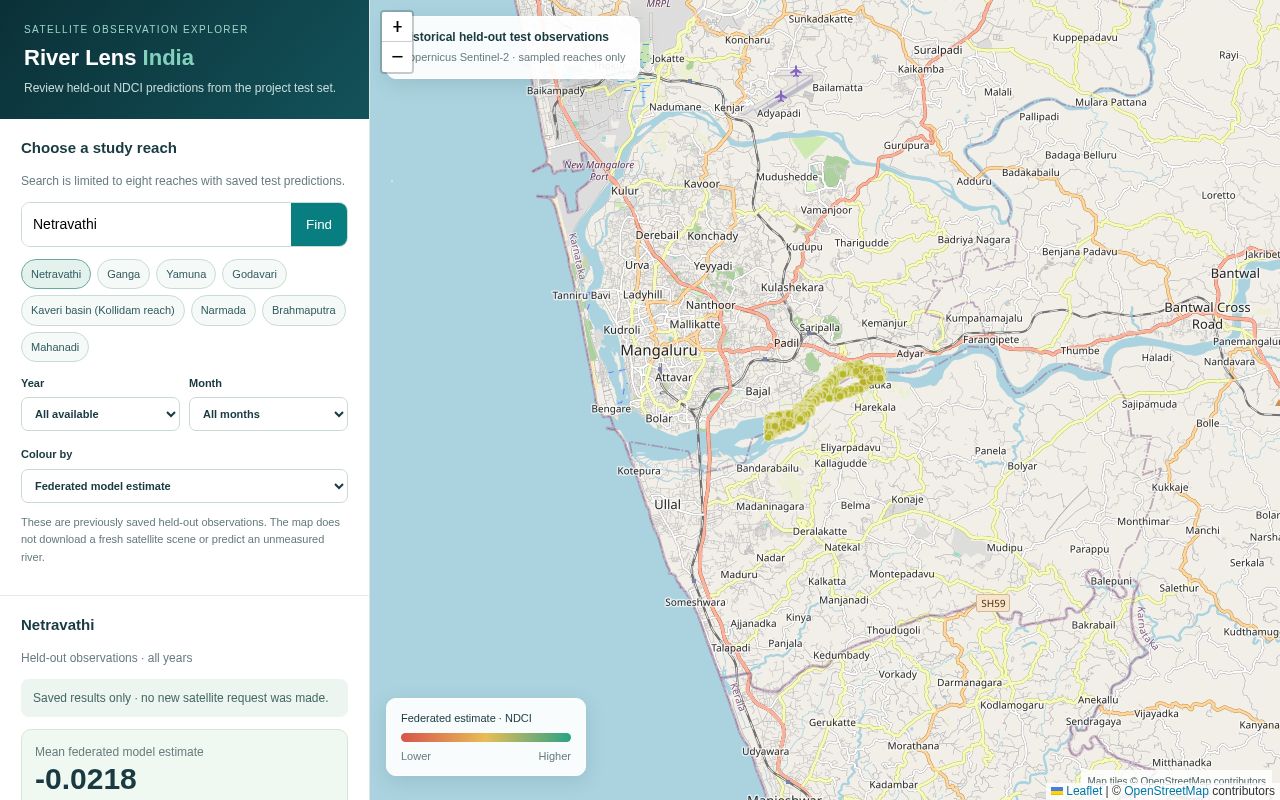Choose the Narmada reach chip
Screen dimensions: 1280x800
click(x=223, y=310)
